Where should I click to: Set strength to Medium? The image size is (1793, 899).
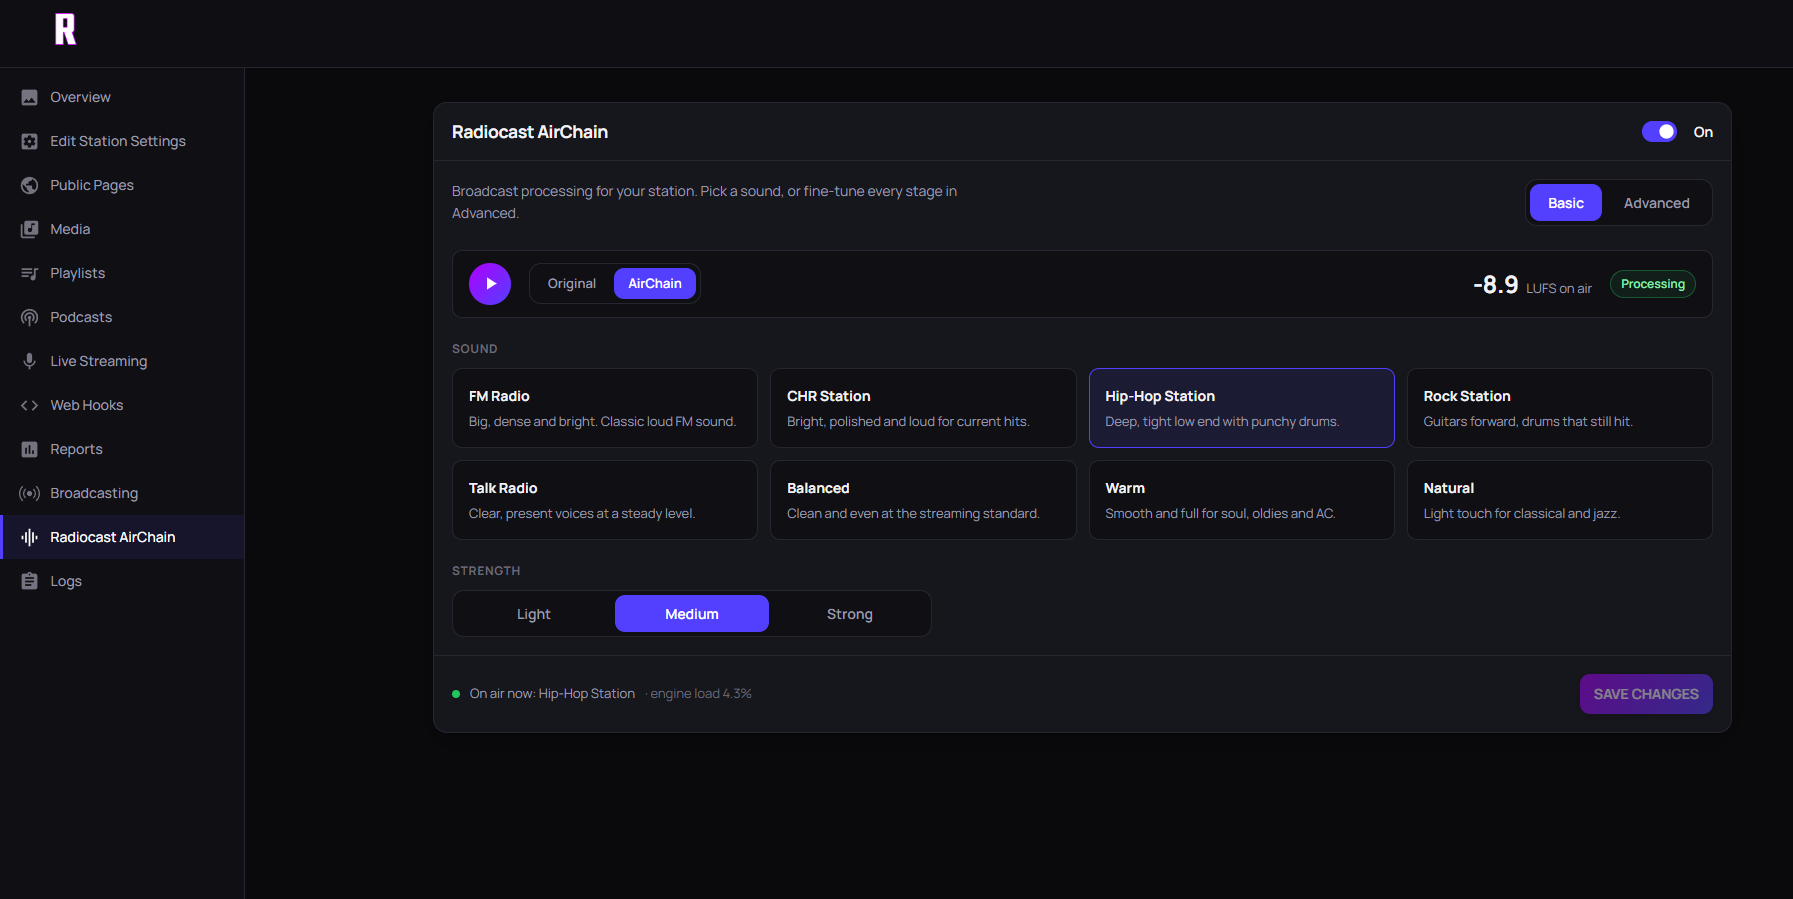tap(692, 614)
